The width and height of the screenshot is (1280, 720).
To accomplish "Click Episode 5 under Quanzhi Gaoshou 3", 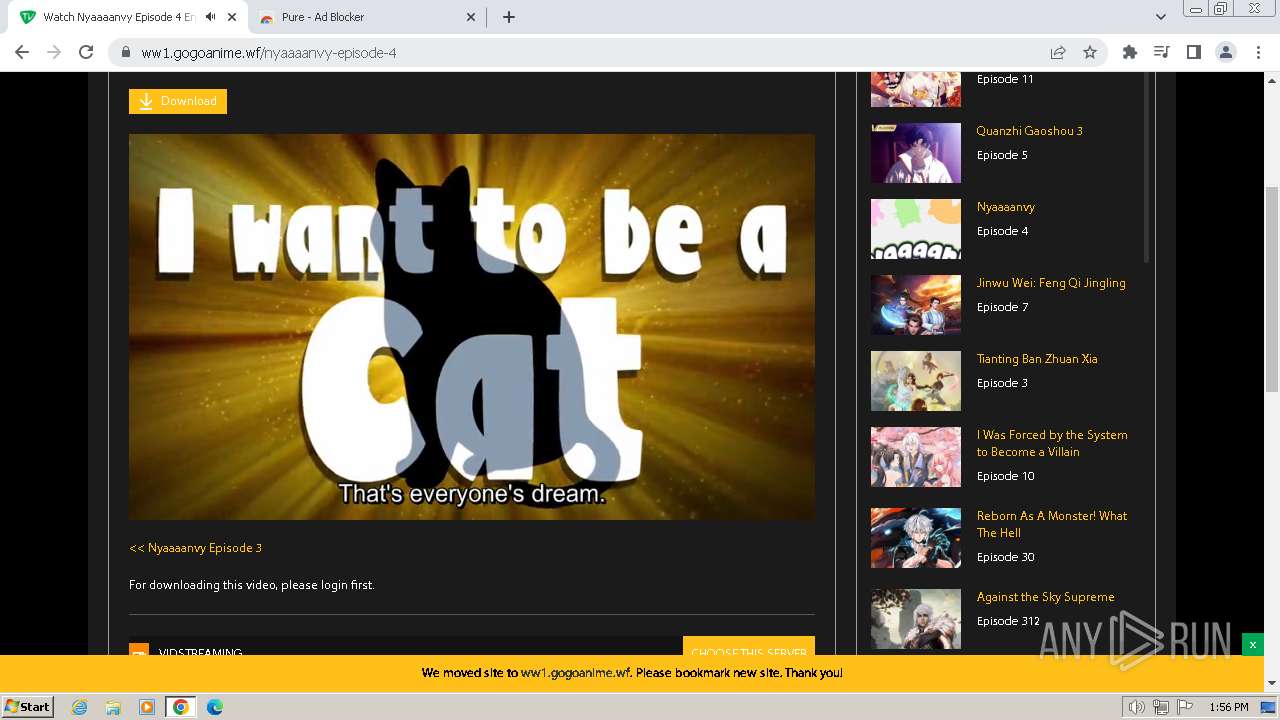I will tap(1002, 155).
